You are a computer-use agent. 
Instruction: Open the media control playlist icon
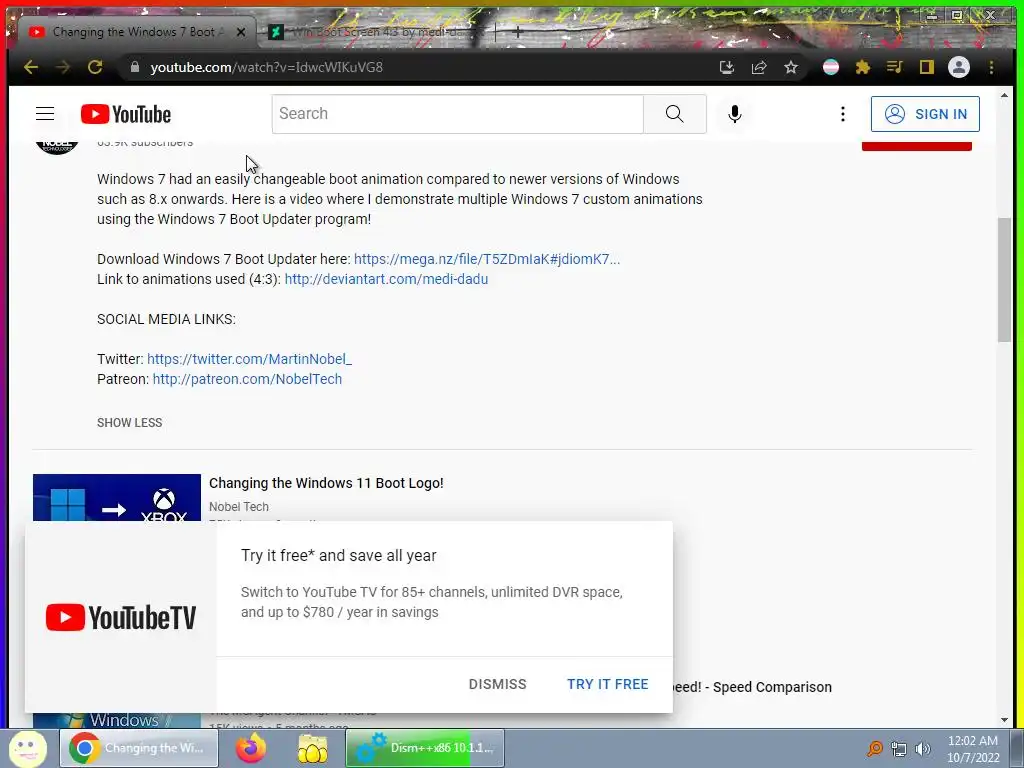click(x=895, y=67)
